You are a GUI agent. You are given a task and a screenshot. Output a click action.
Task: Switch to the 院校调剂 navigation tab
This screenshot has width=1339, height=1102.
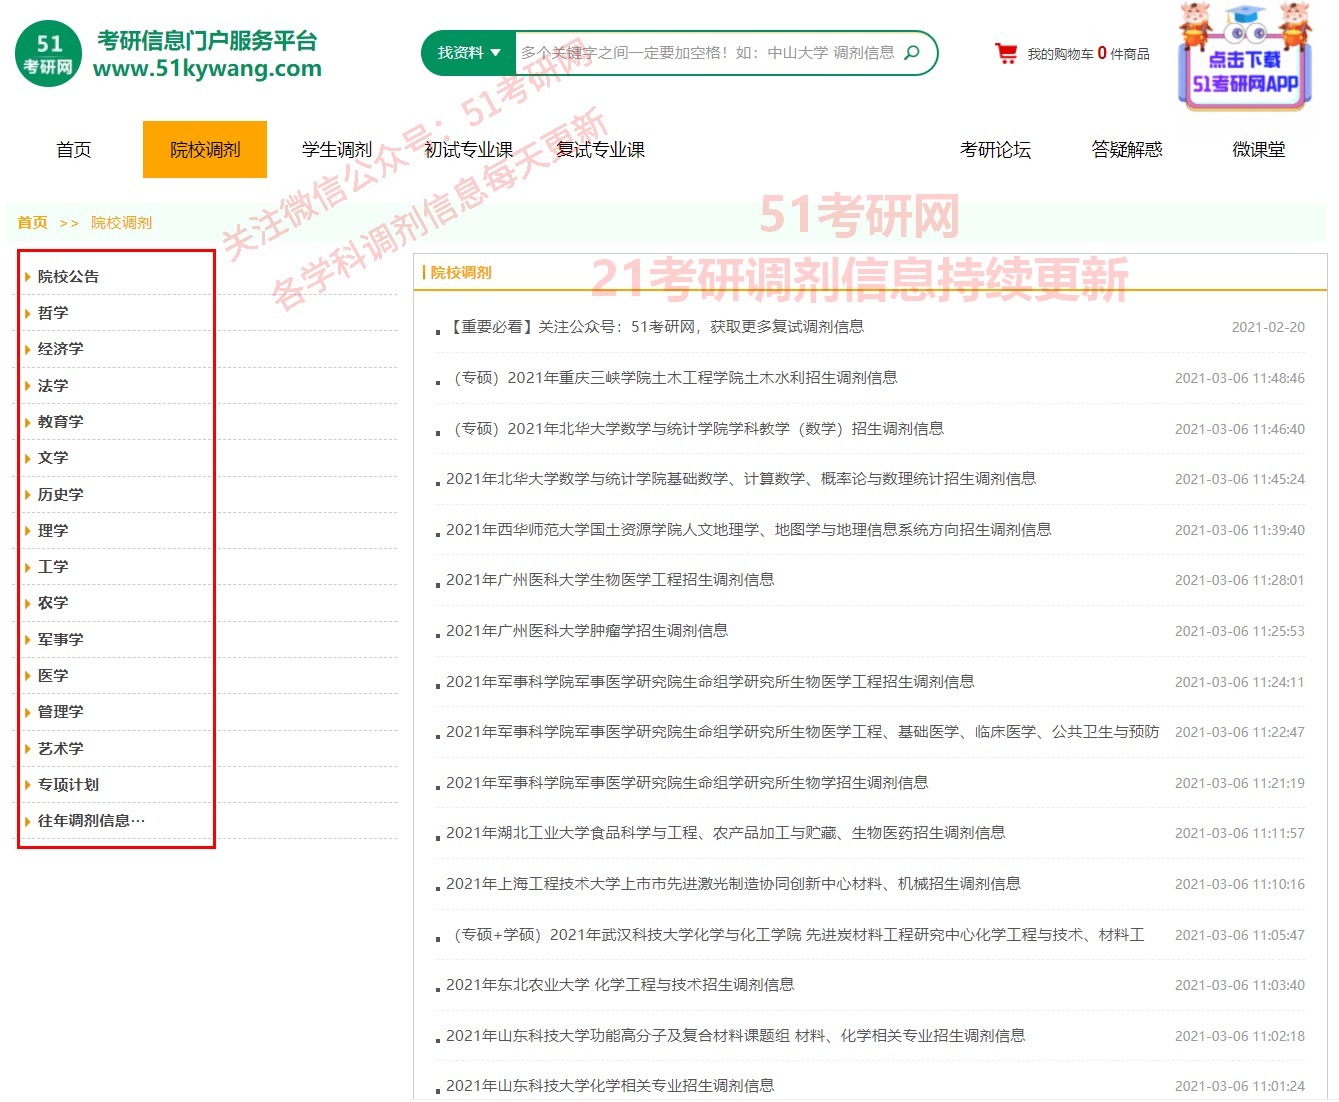tap(204, 149)
